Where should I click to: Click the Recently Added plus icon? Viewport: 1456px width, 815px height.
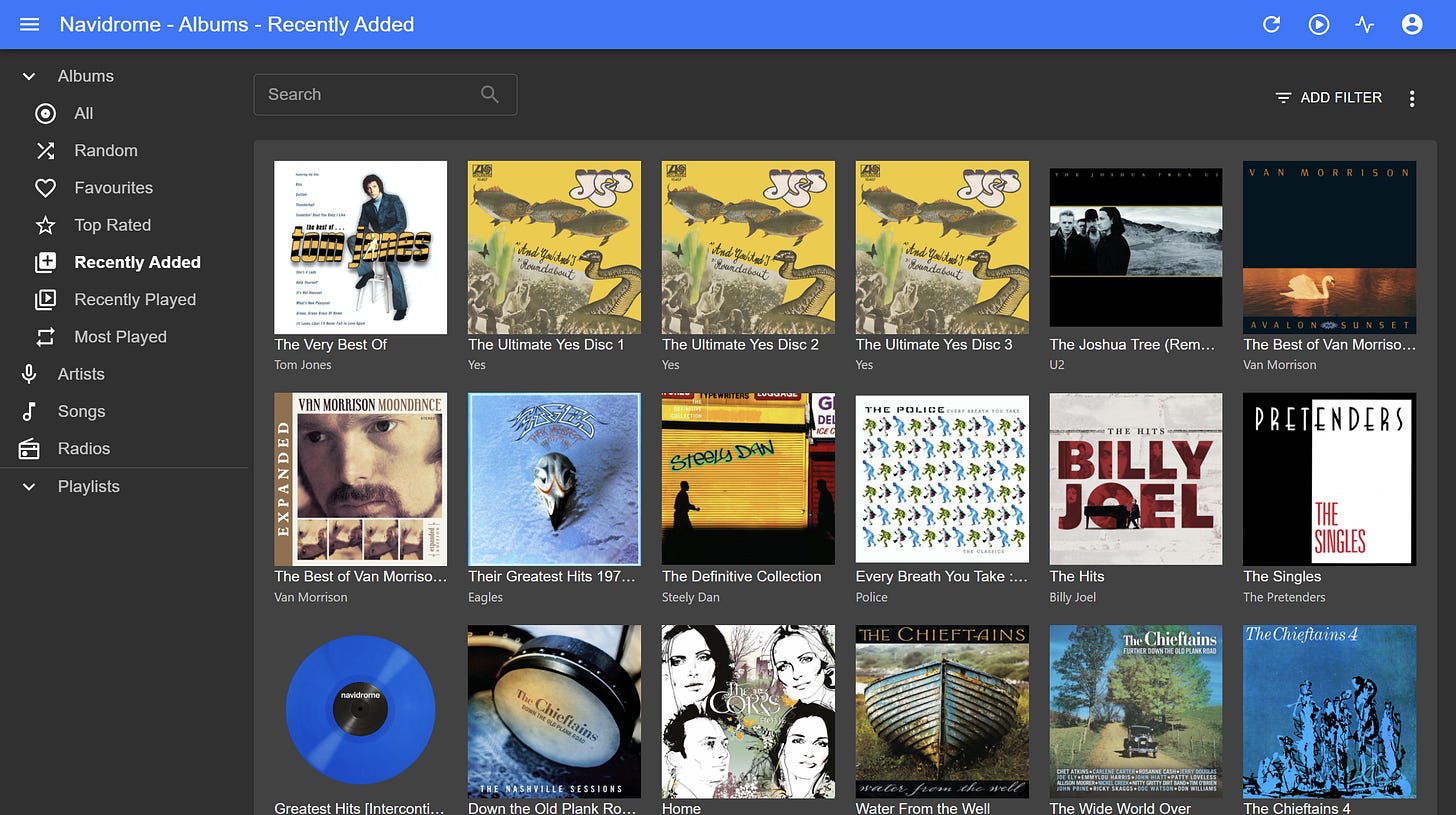tap(45, 262)
